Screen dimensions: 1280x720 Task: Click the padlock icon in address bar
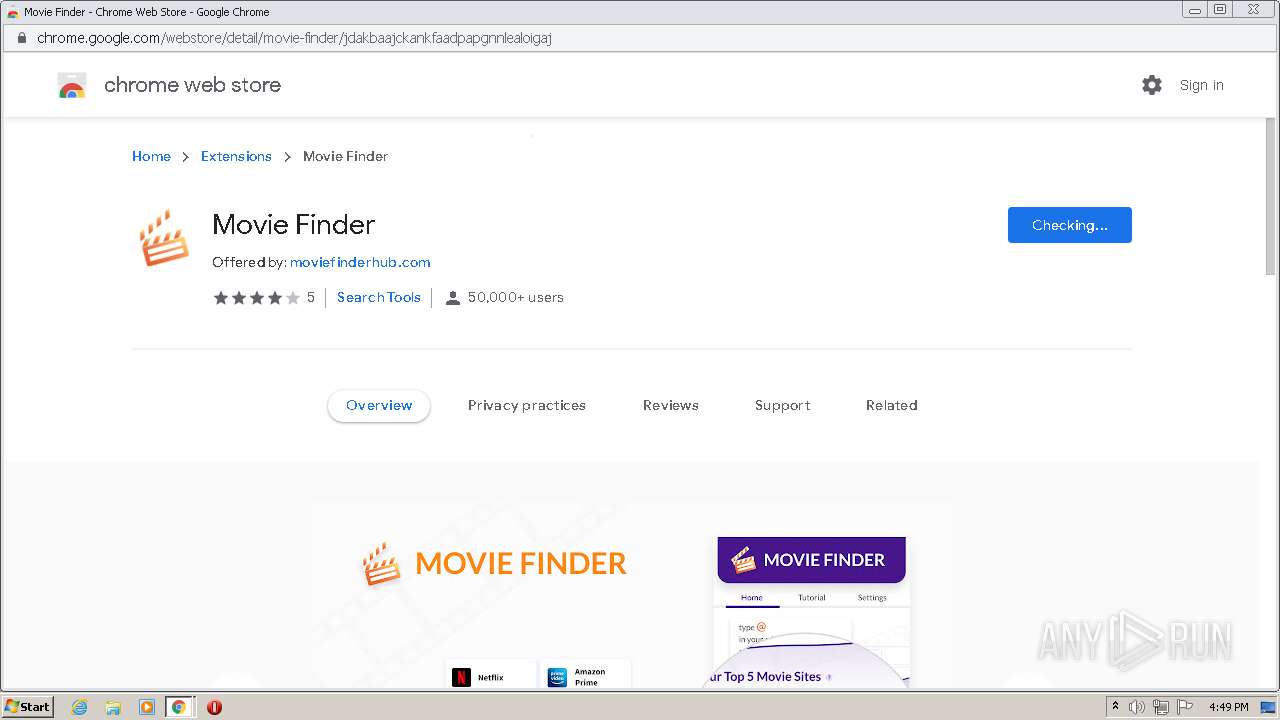pos(21,38)
